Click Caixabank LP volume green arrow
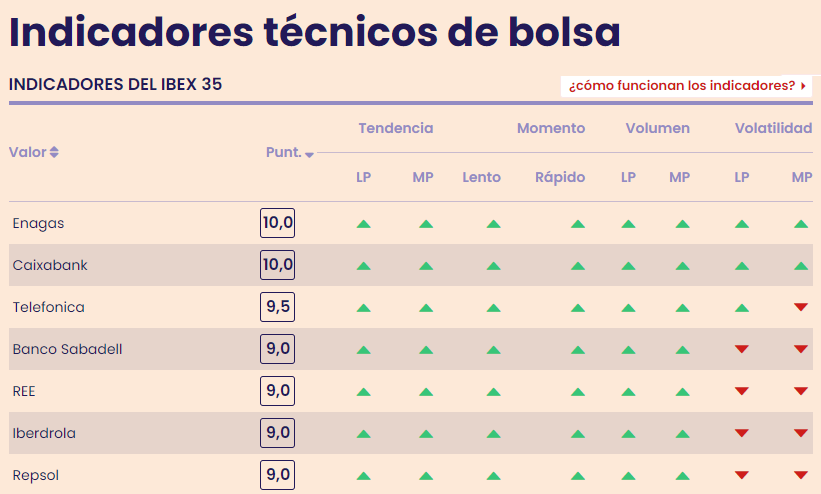 628,266
